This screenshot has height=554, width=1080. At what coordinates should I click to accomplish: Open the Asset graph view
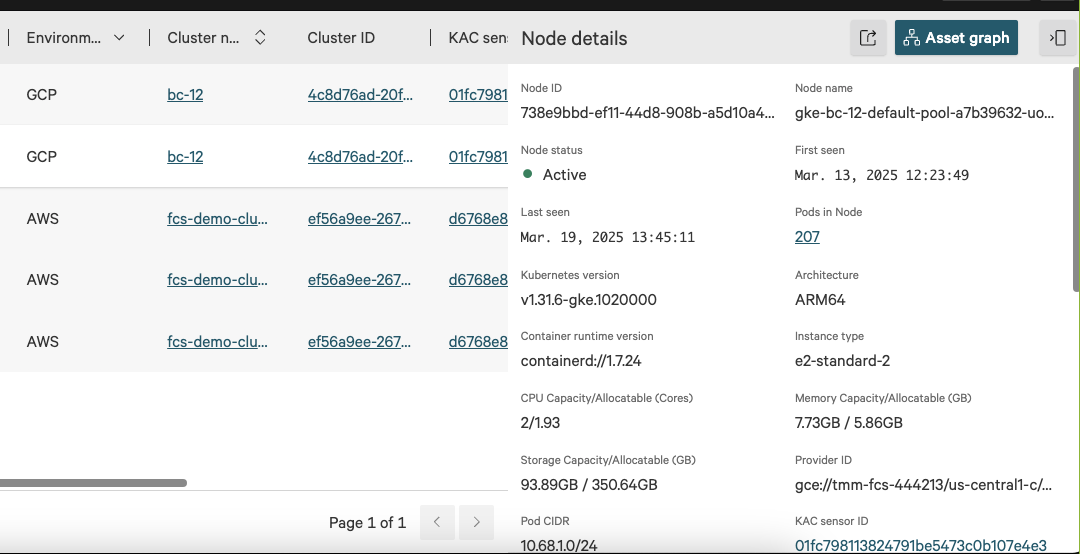[x=956, y=38]
